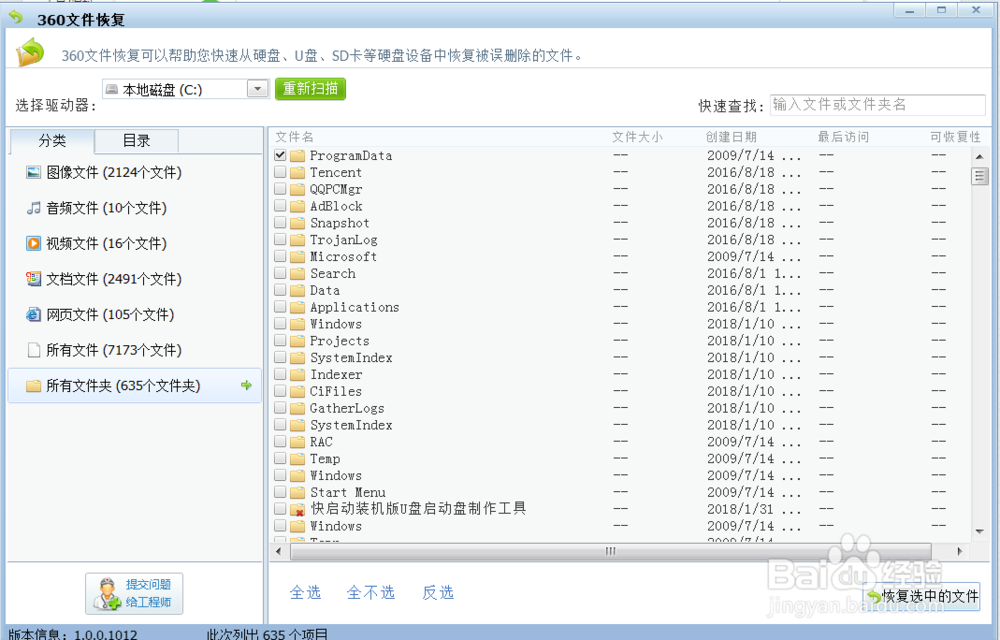1000x640 pixels.
Task: Click the vertical scrollbar thumb in file list
Action: 979,175
